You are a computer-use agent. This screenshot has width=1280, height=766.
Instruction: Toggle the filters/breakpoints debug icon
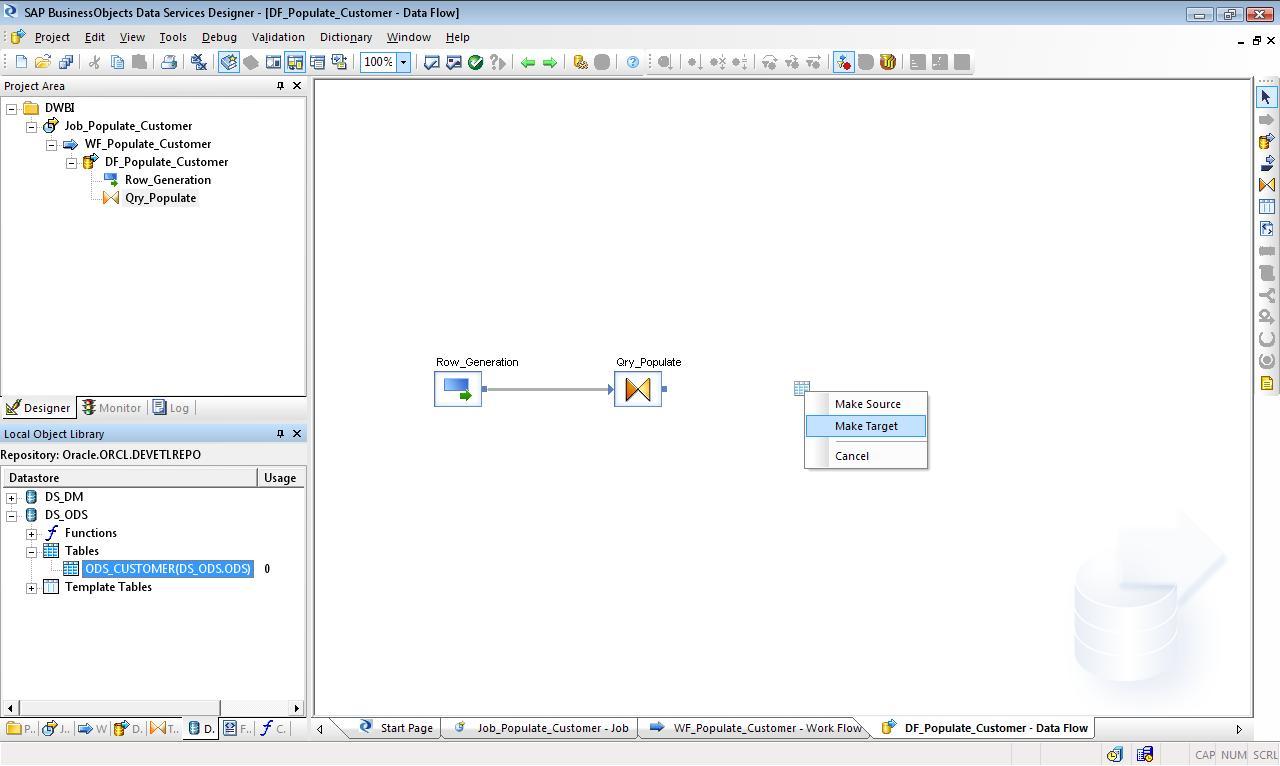pos(844,62)
